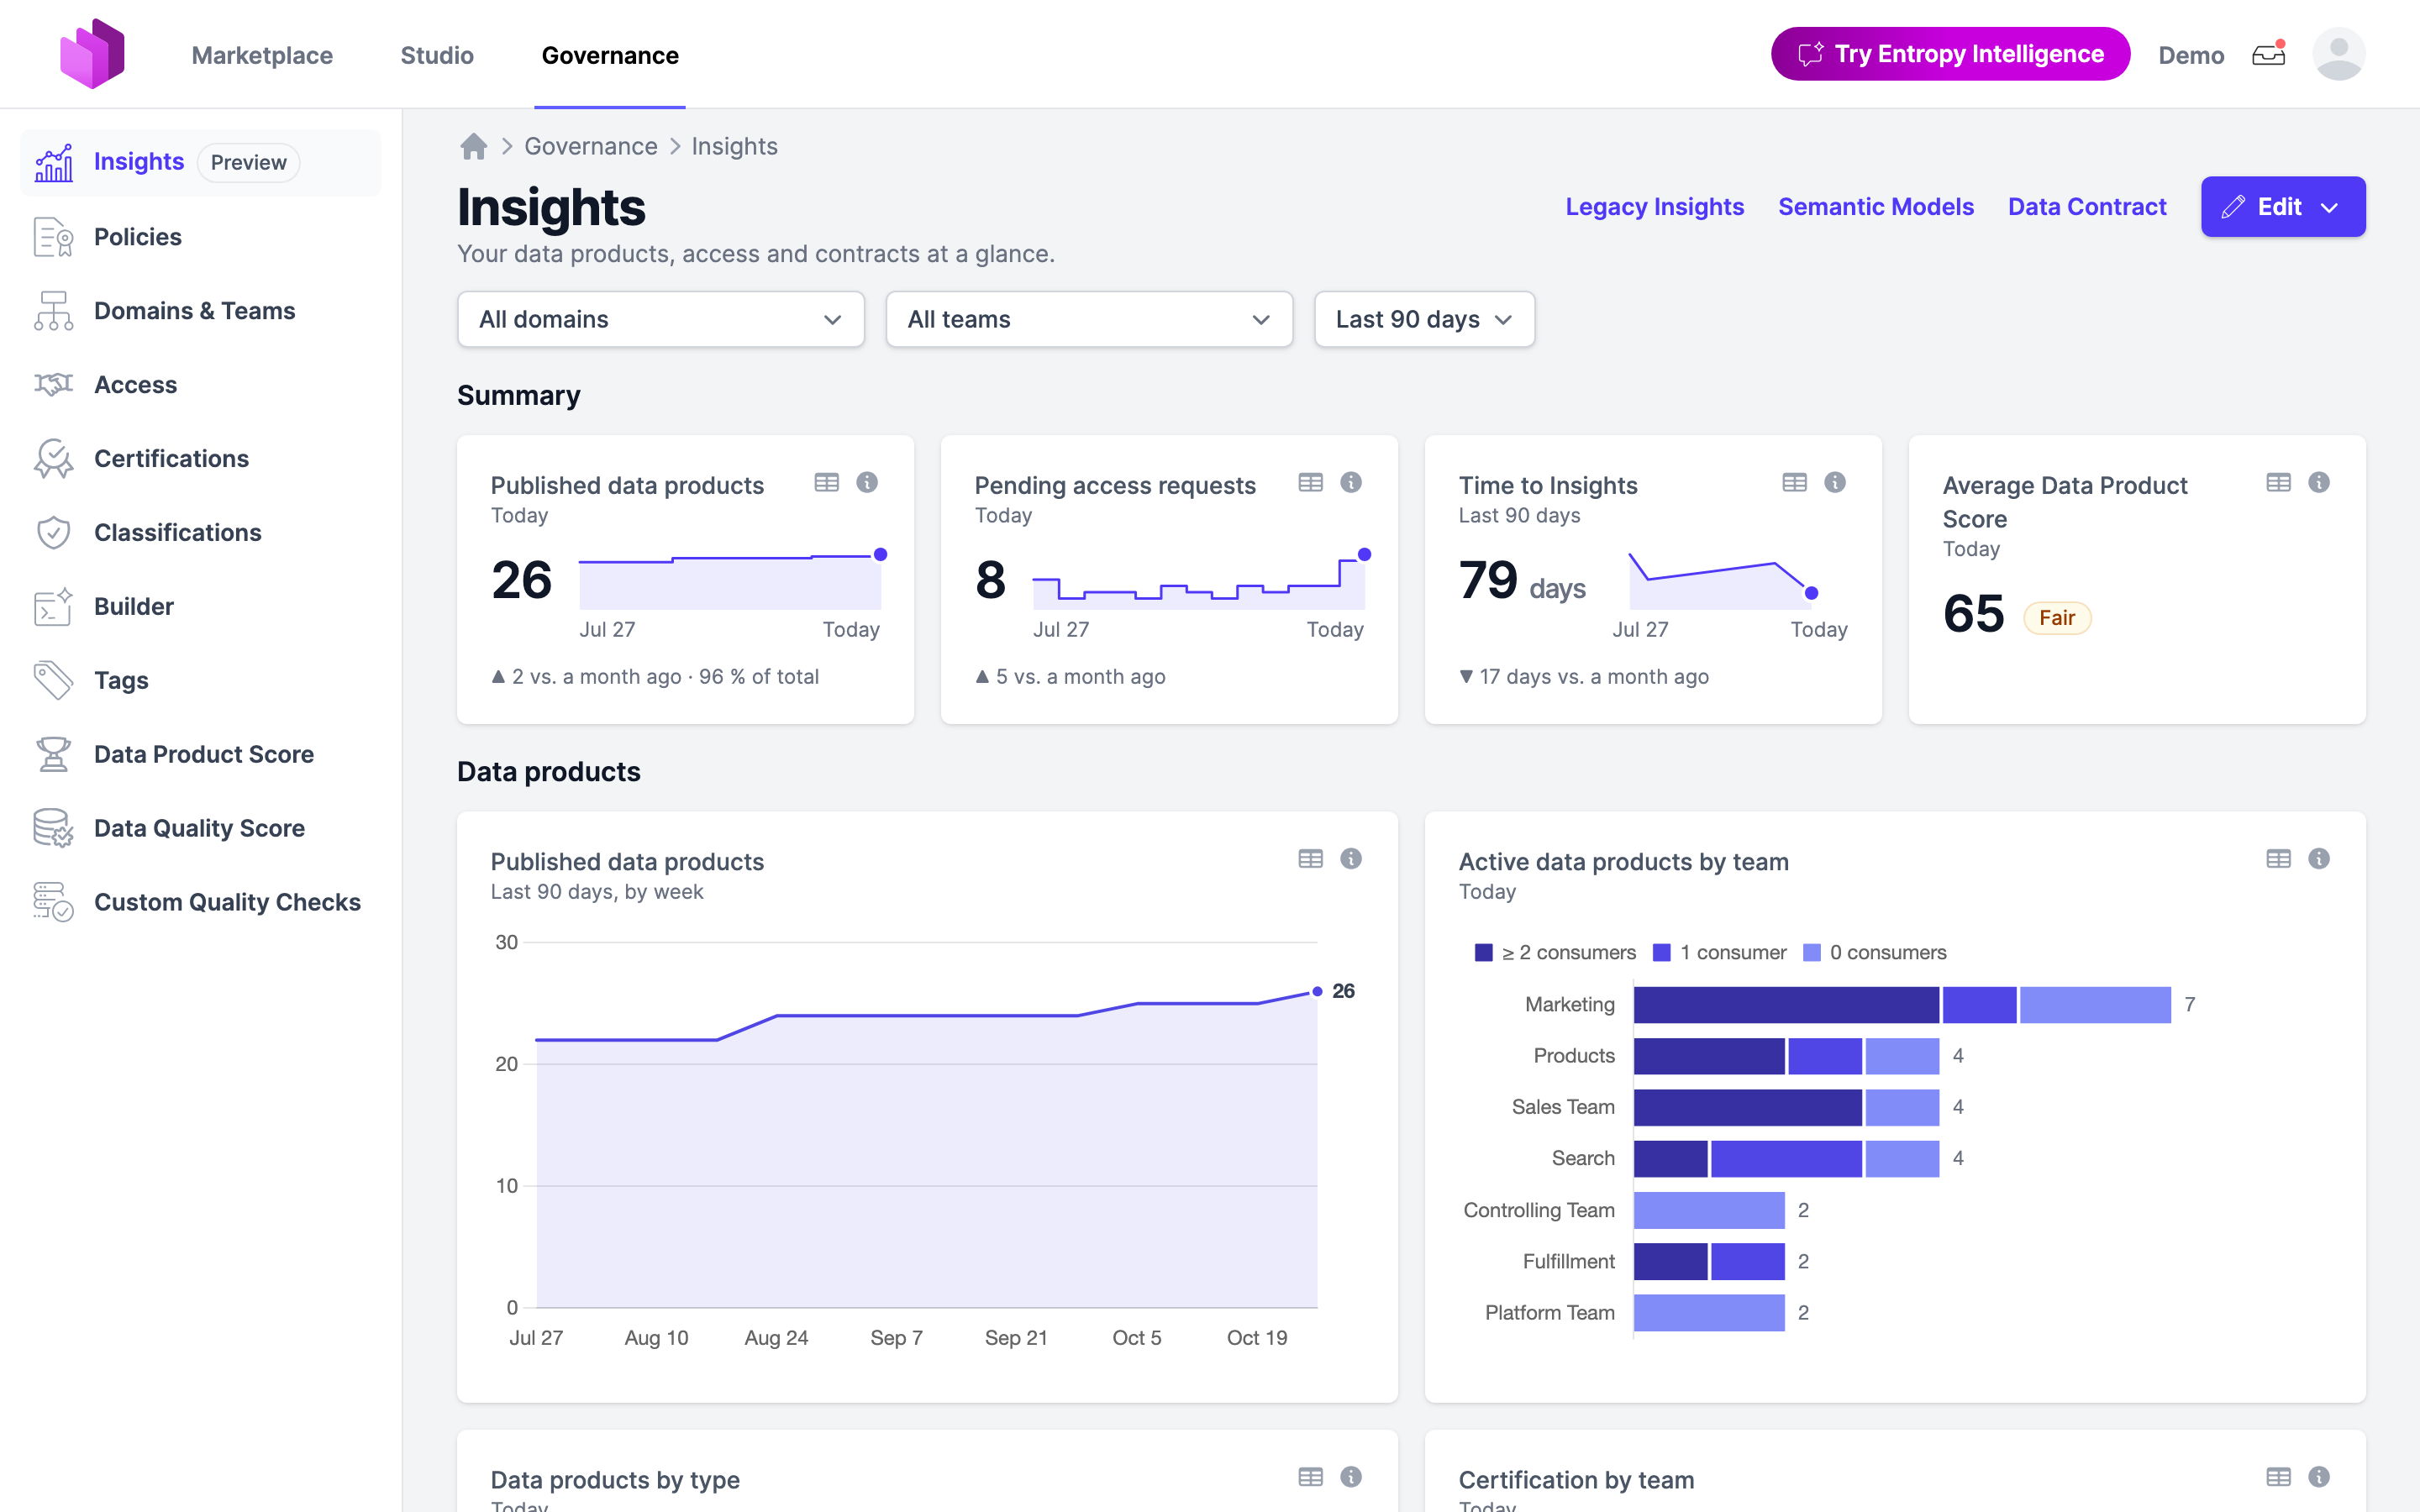Screen dimensions: 2420x1512
Task: Click the home breadcrumb icon
Action: 473,146
